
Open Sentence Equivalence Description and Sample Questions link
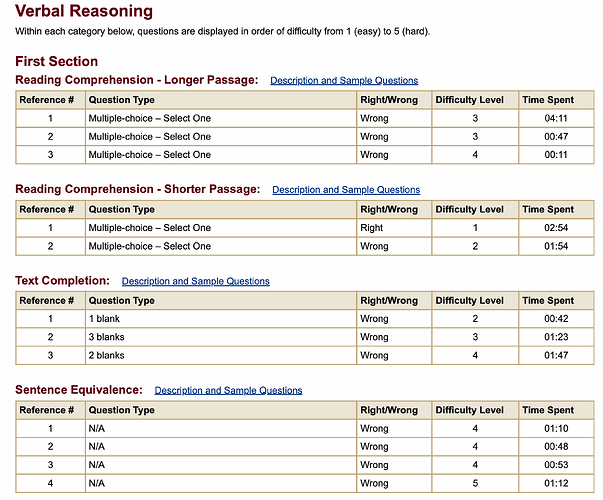click(x=228, y=390)
